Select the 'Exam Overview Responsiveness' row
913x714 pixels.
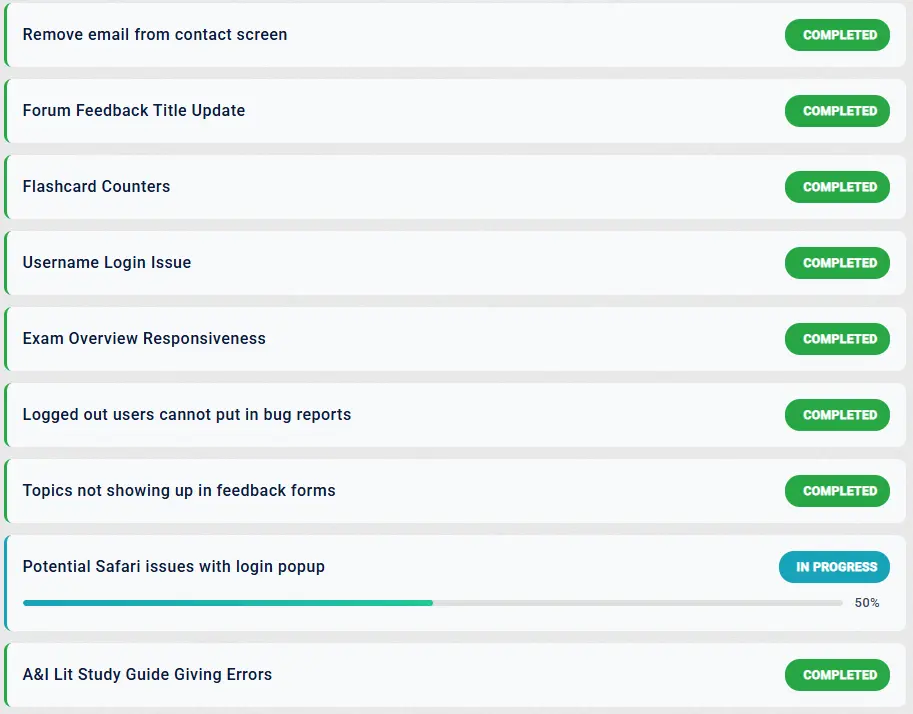(x=144, y=338)
